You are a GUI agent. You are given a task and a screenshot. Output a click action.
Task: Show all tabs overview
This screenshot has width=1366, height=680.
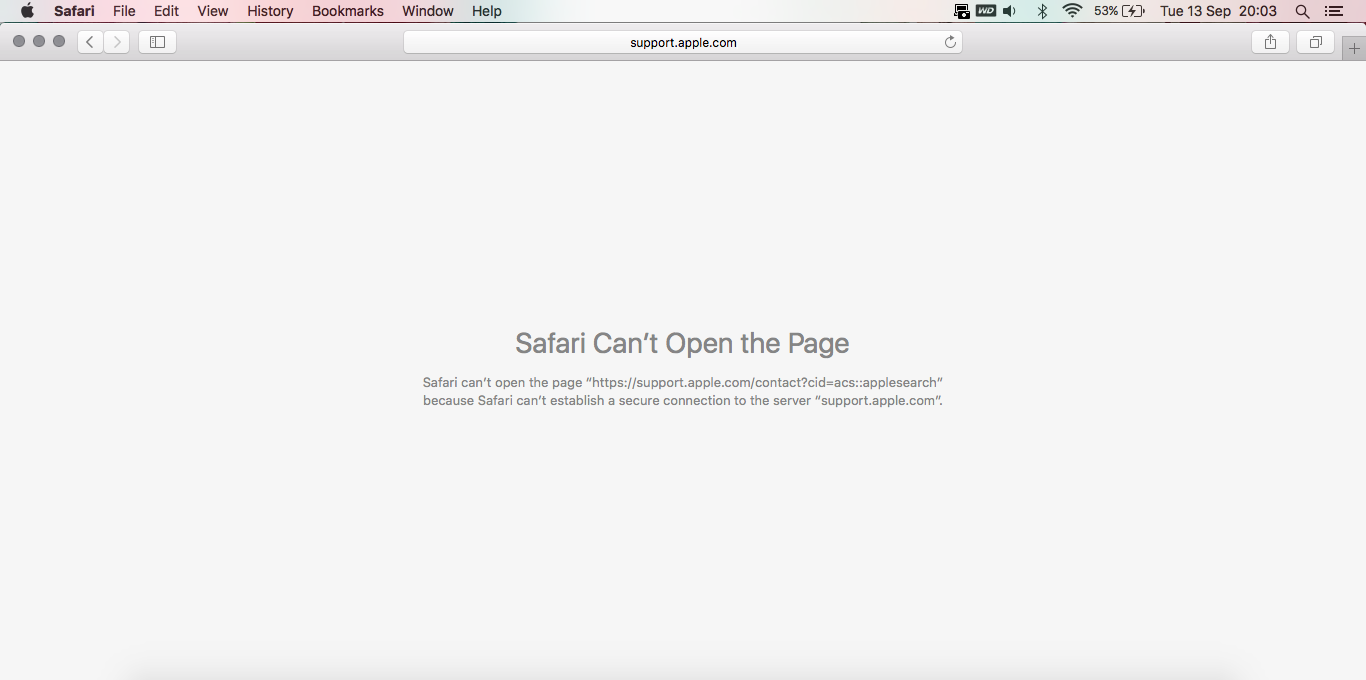click(1316, 42)
